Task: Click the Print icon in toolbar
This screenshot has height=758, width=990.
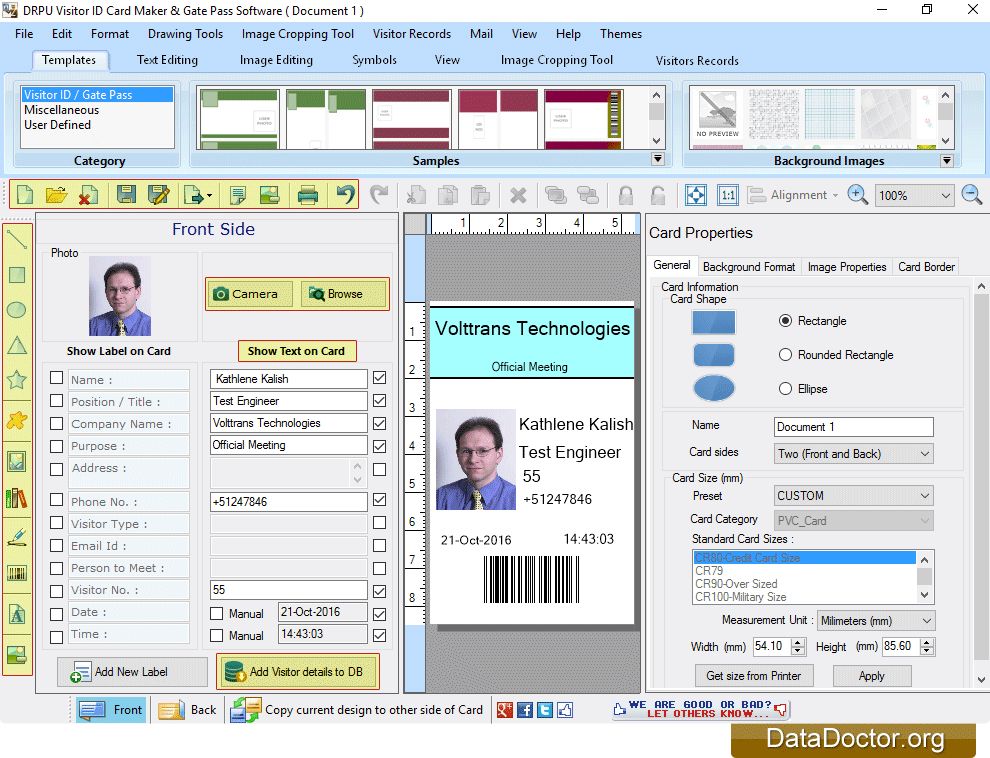Action: [x=307, y=194]
